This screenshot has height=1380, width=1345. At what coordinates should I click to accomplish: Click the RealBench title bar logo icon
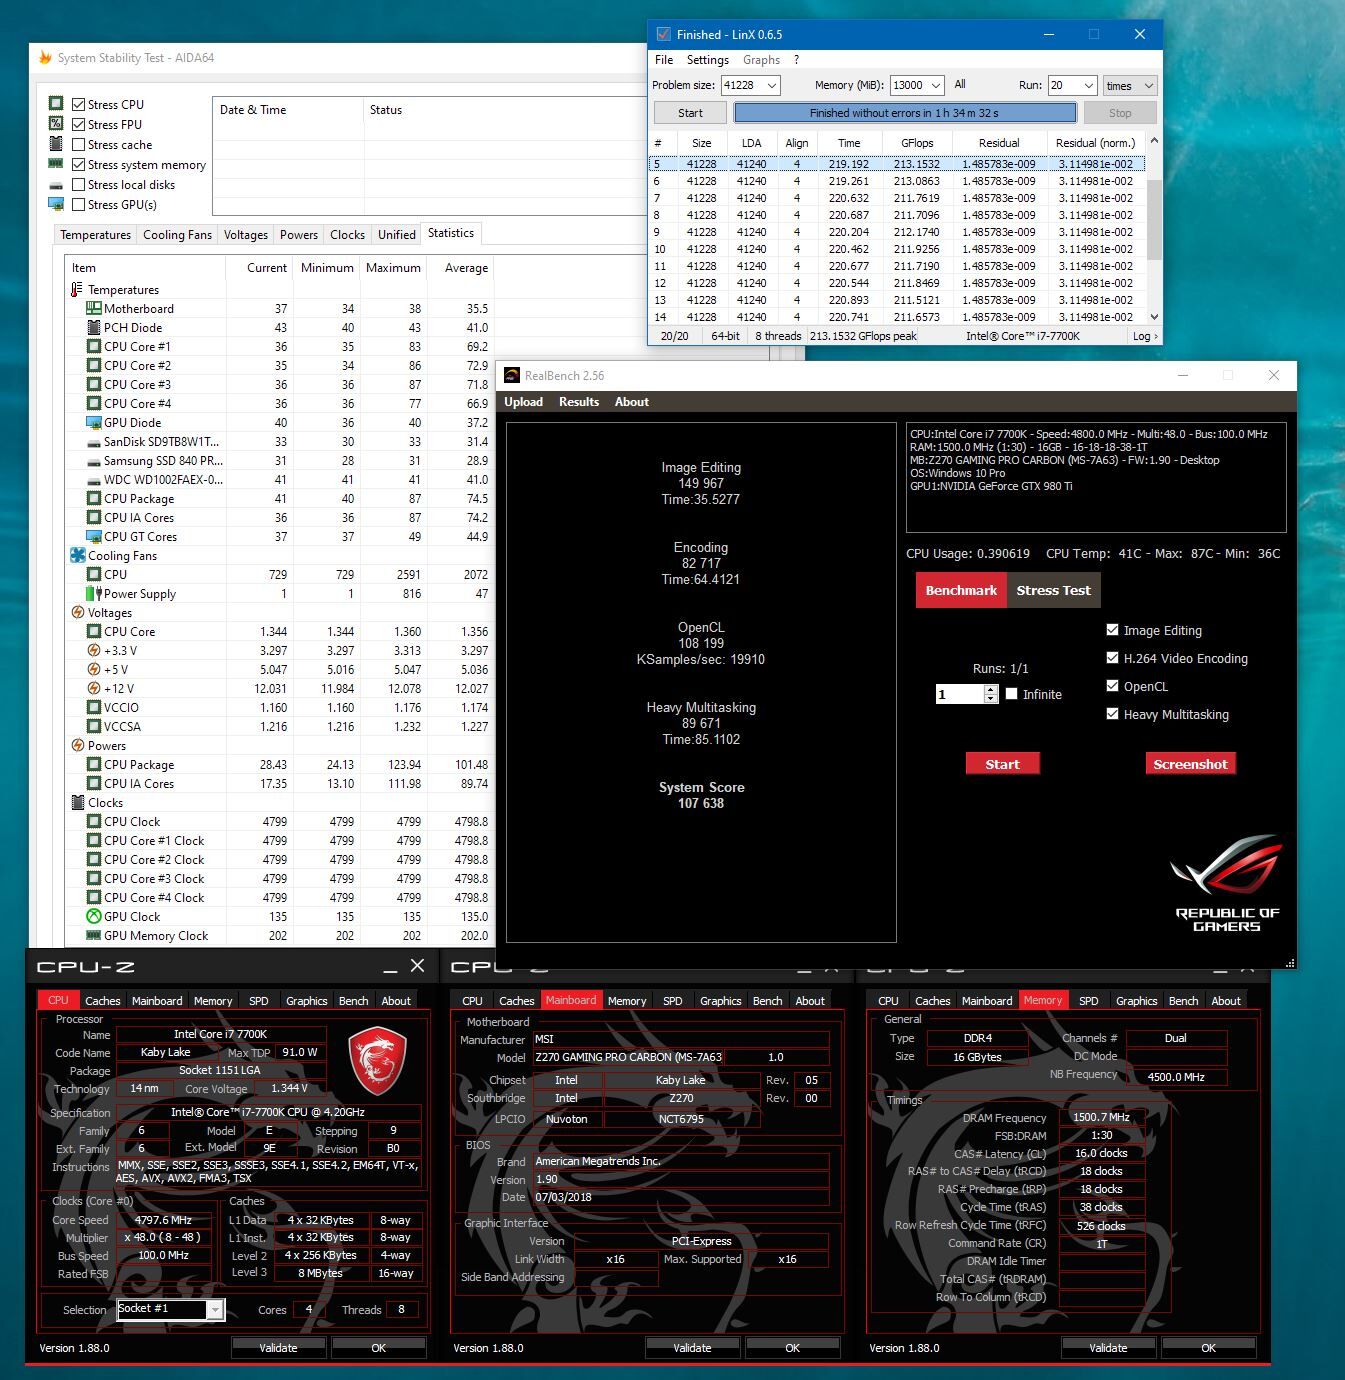[x=512, y=376]
